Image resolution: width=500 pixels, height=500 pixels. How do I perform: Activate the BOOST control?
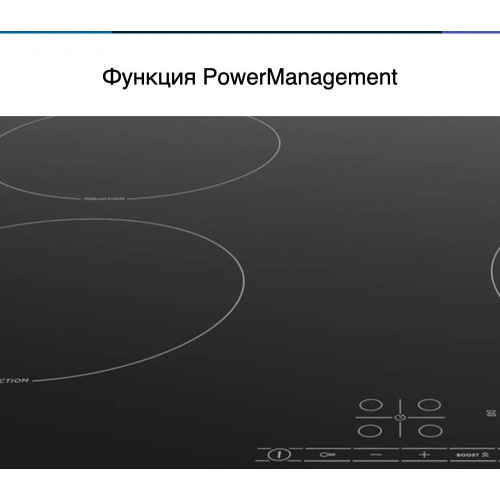pos(472,455)
